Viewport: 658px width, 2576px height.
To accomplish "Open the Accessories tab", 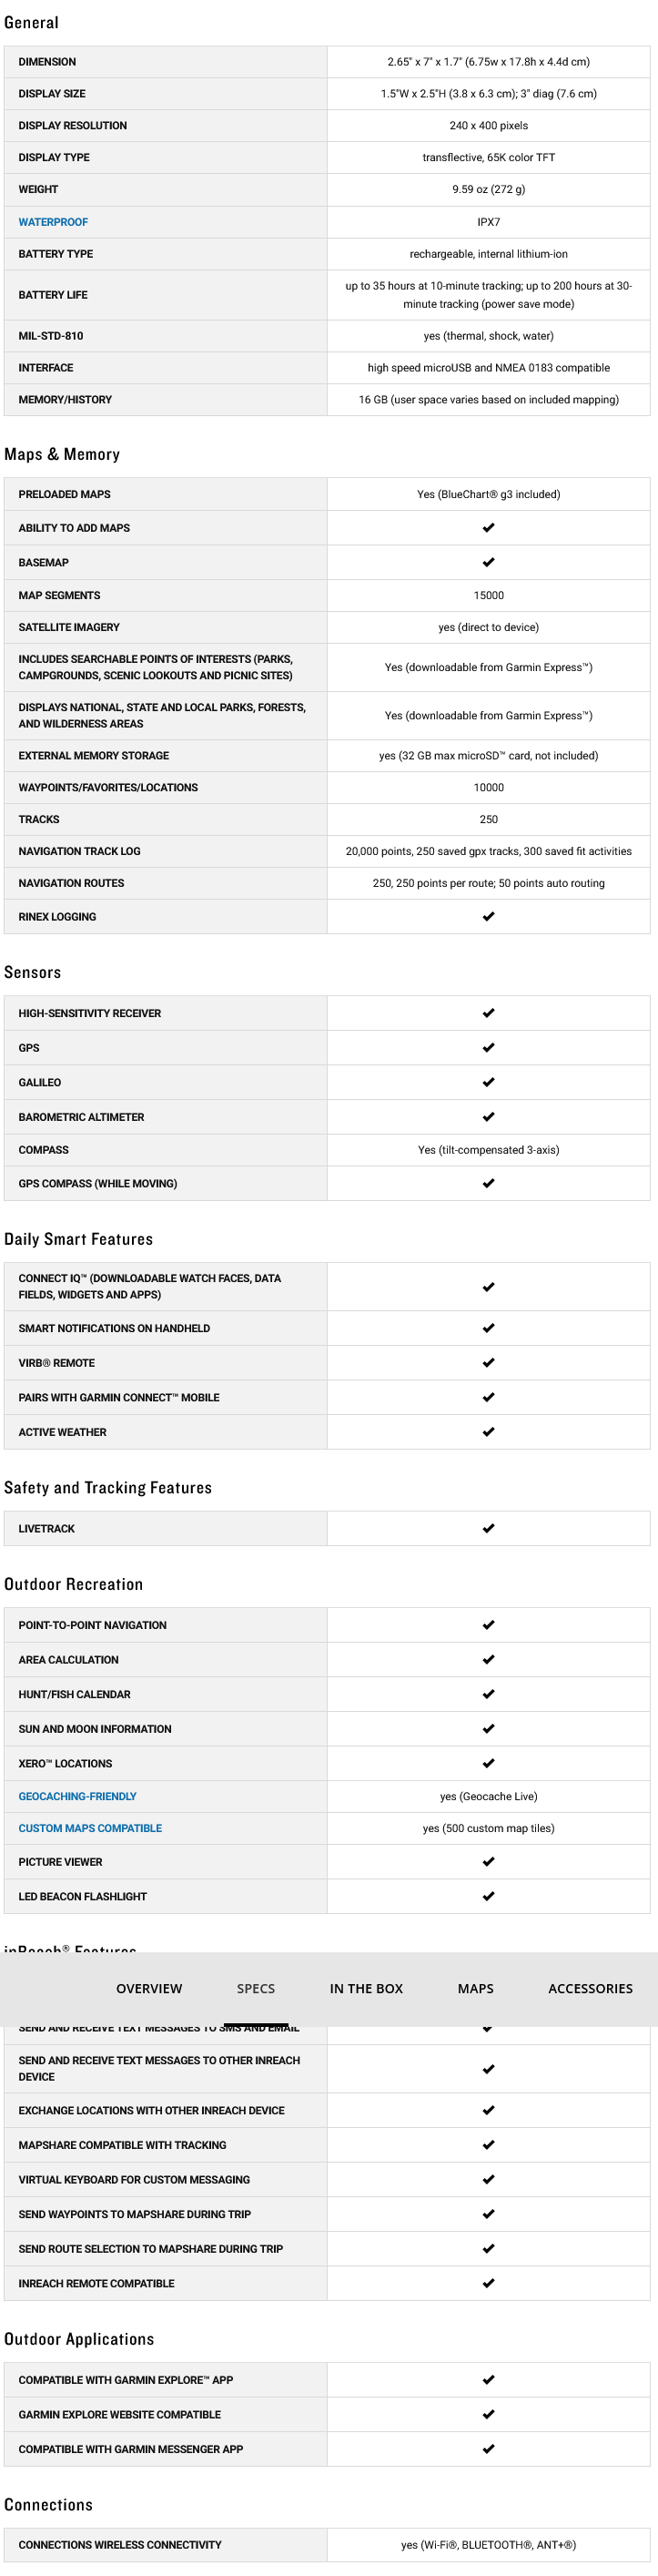I will pos(590,1988).
